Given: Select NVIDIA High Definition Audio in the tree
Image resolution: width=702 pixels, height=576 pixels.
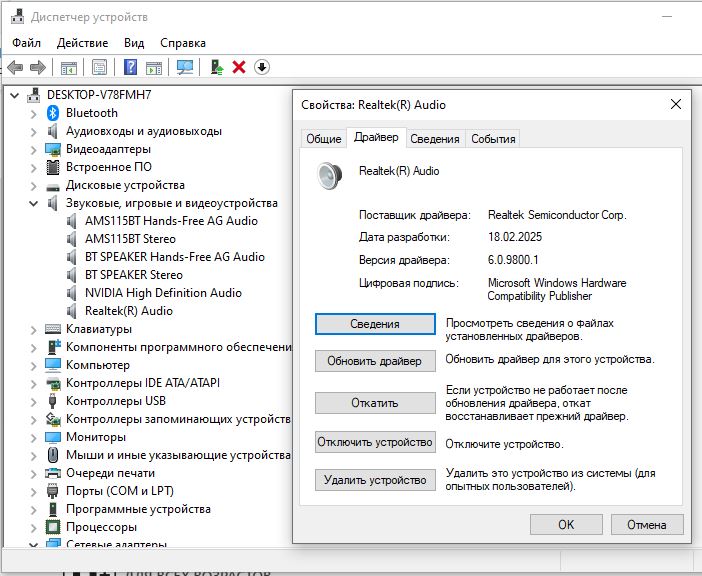Looking at the screenshot, I should tap(163, 293).
